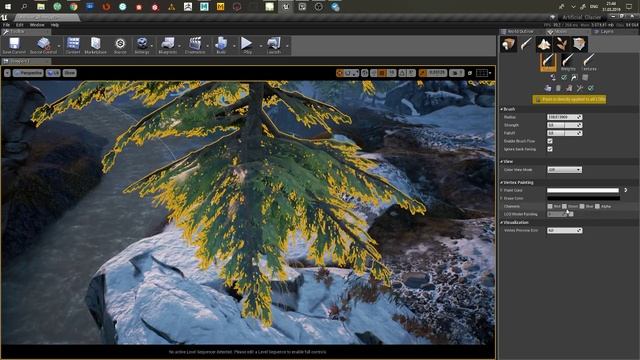640x360 pixels.
Task: Click the Play toolbar button
Action: 247,46
